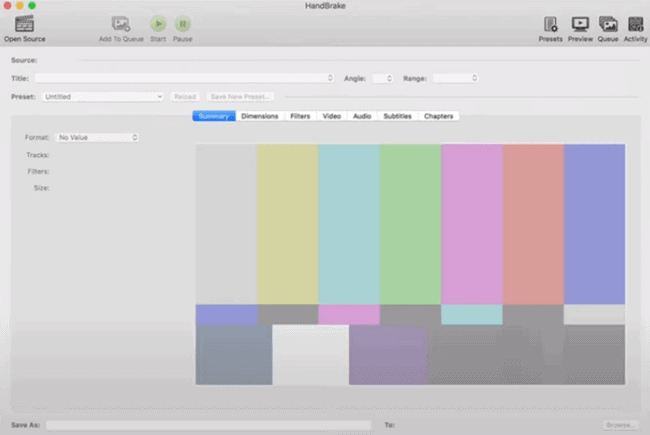The image size is (650, 435).
Task: Minimize the HandBrake window
Action: [19, 6]
